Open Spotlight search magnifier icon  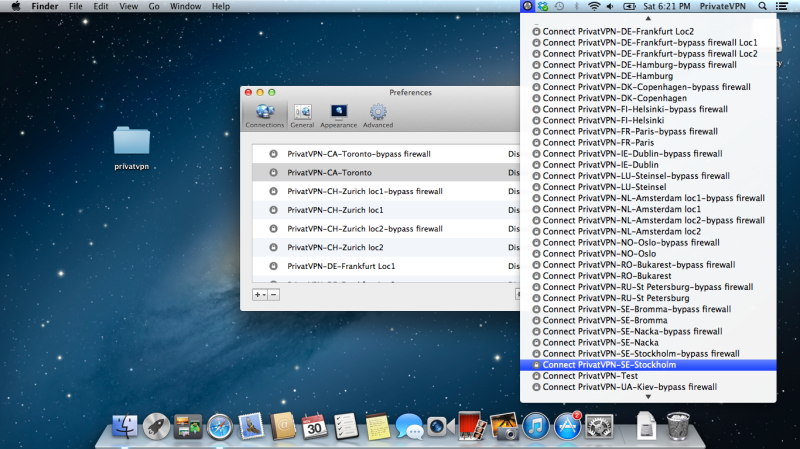(763, 6)
